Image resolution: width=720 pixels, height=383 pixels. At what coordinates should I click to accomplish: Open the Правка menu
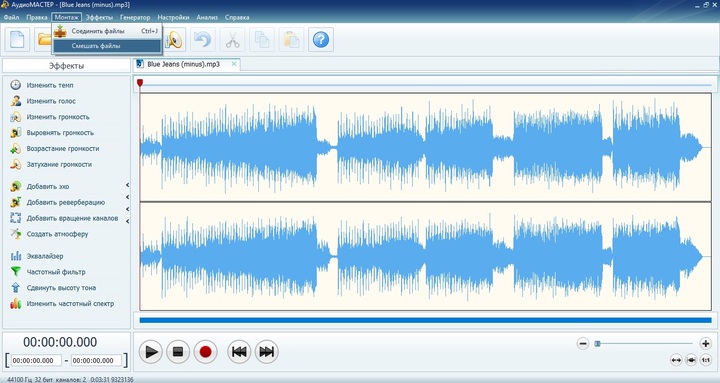pyautogui.click(x=37, y=17)
